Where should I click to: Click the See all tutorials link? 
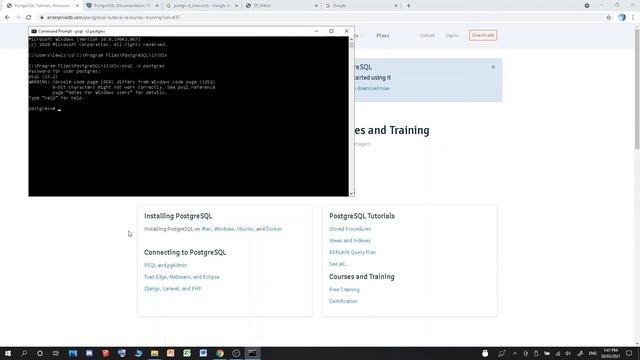click(338, 264)
